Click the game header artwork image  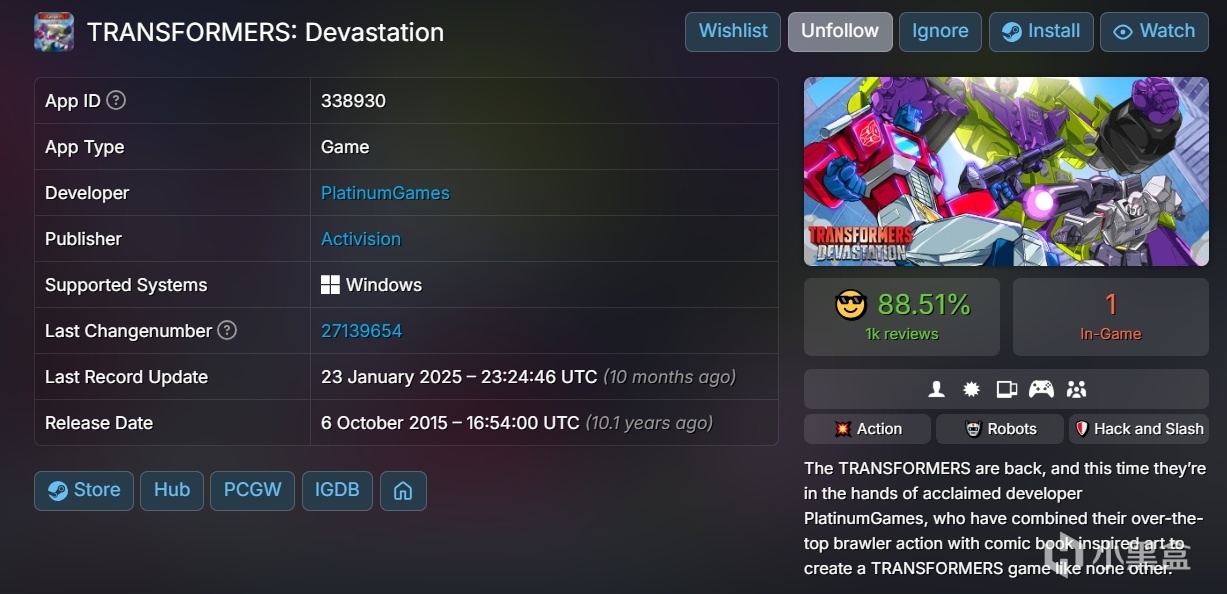tap(1006, 171)
